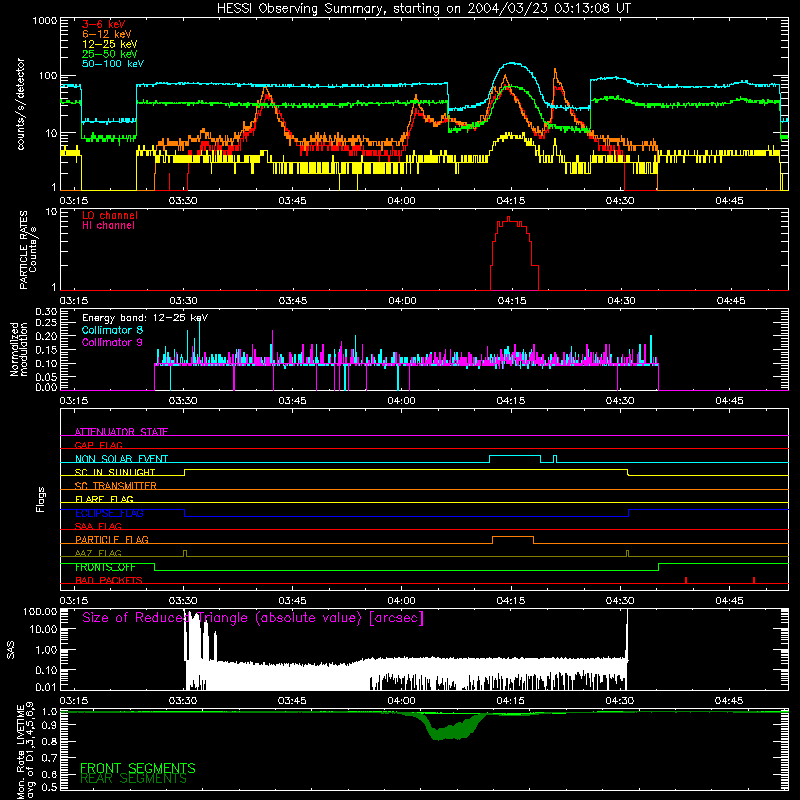Click the wide raised NON SOLAR EVENT segment
800x800 pixels.
pos(515,456)
